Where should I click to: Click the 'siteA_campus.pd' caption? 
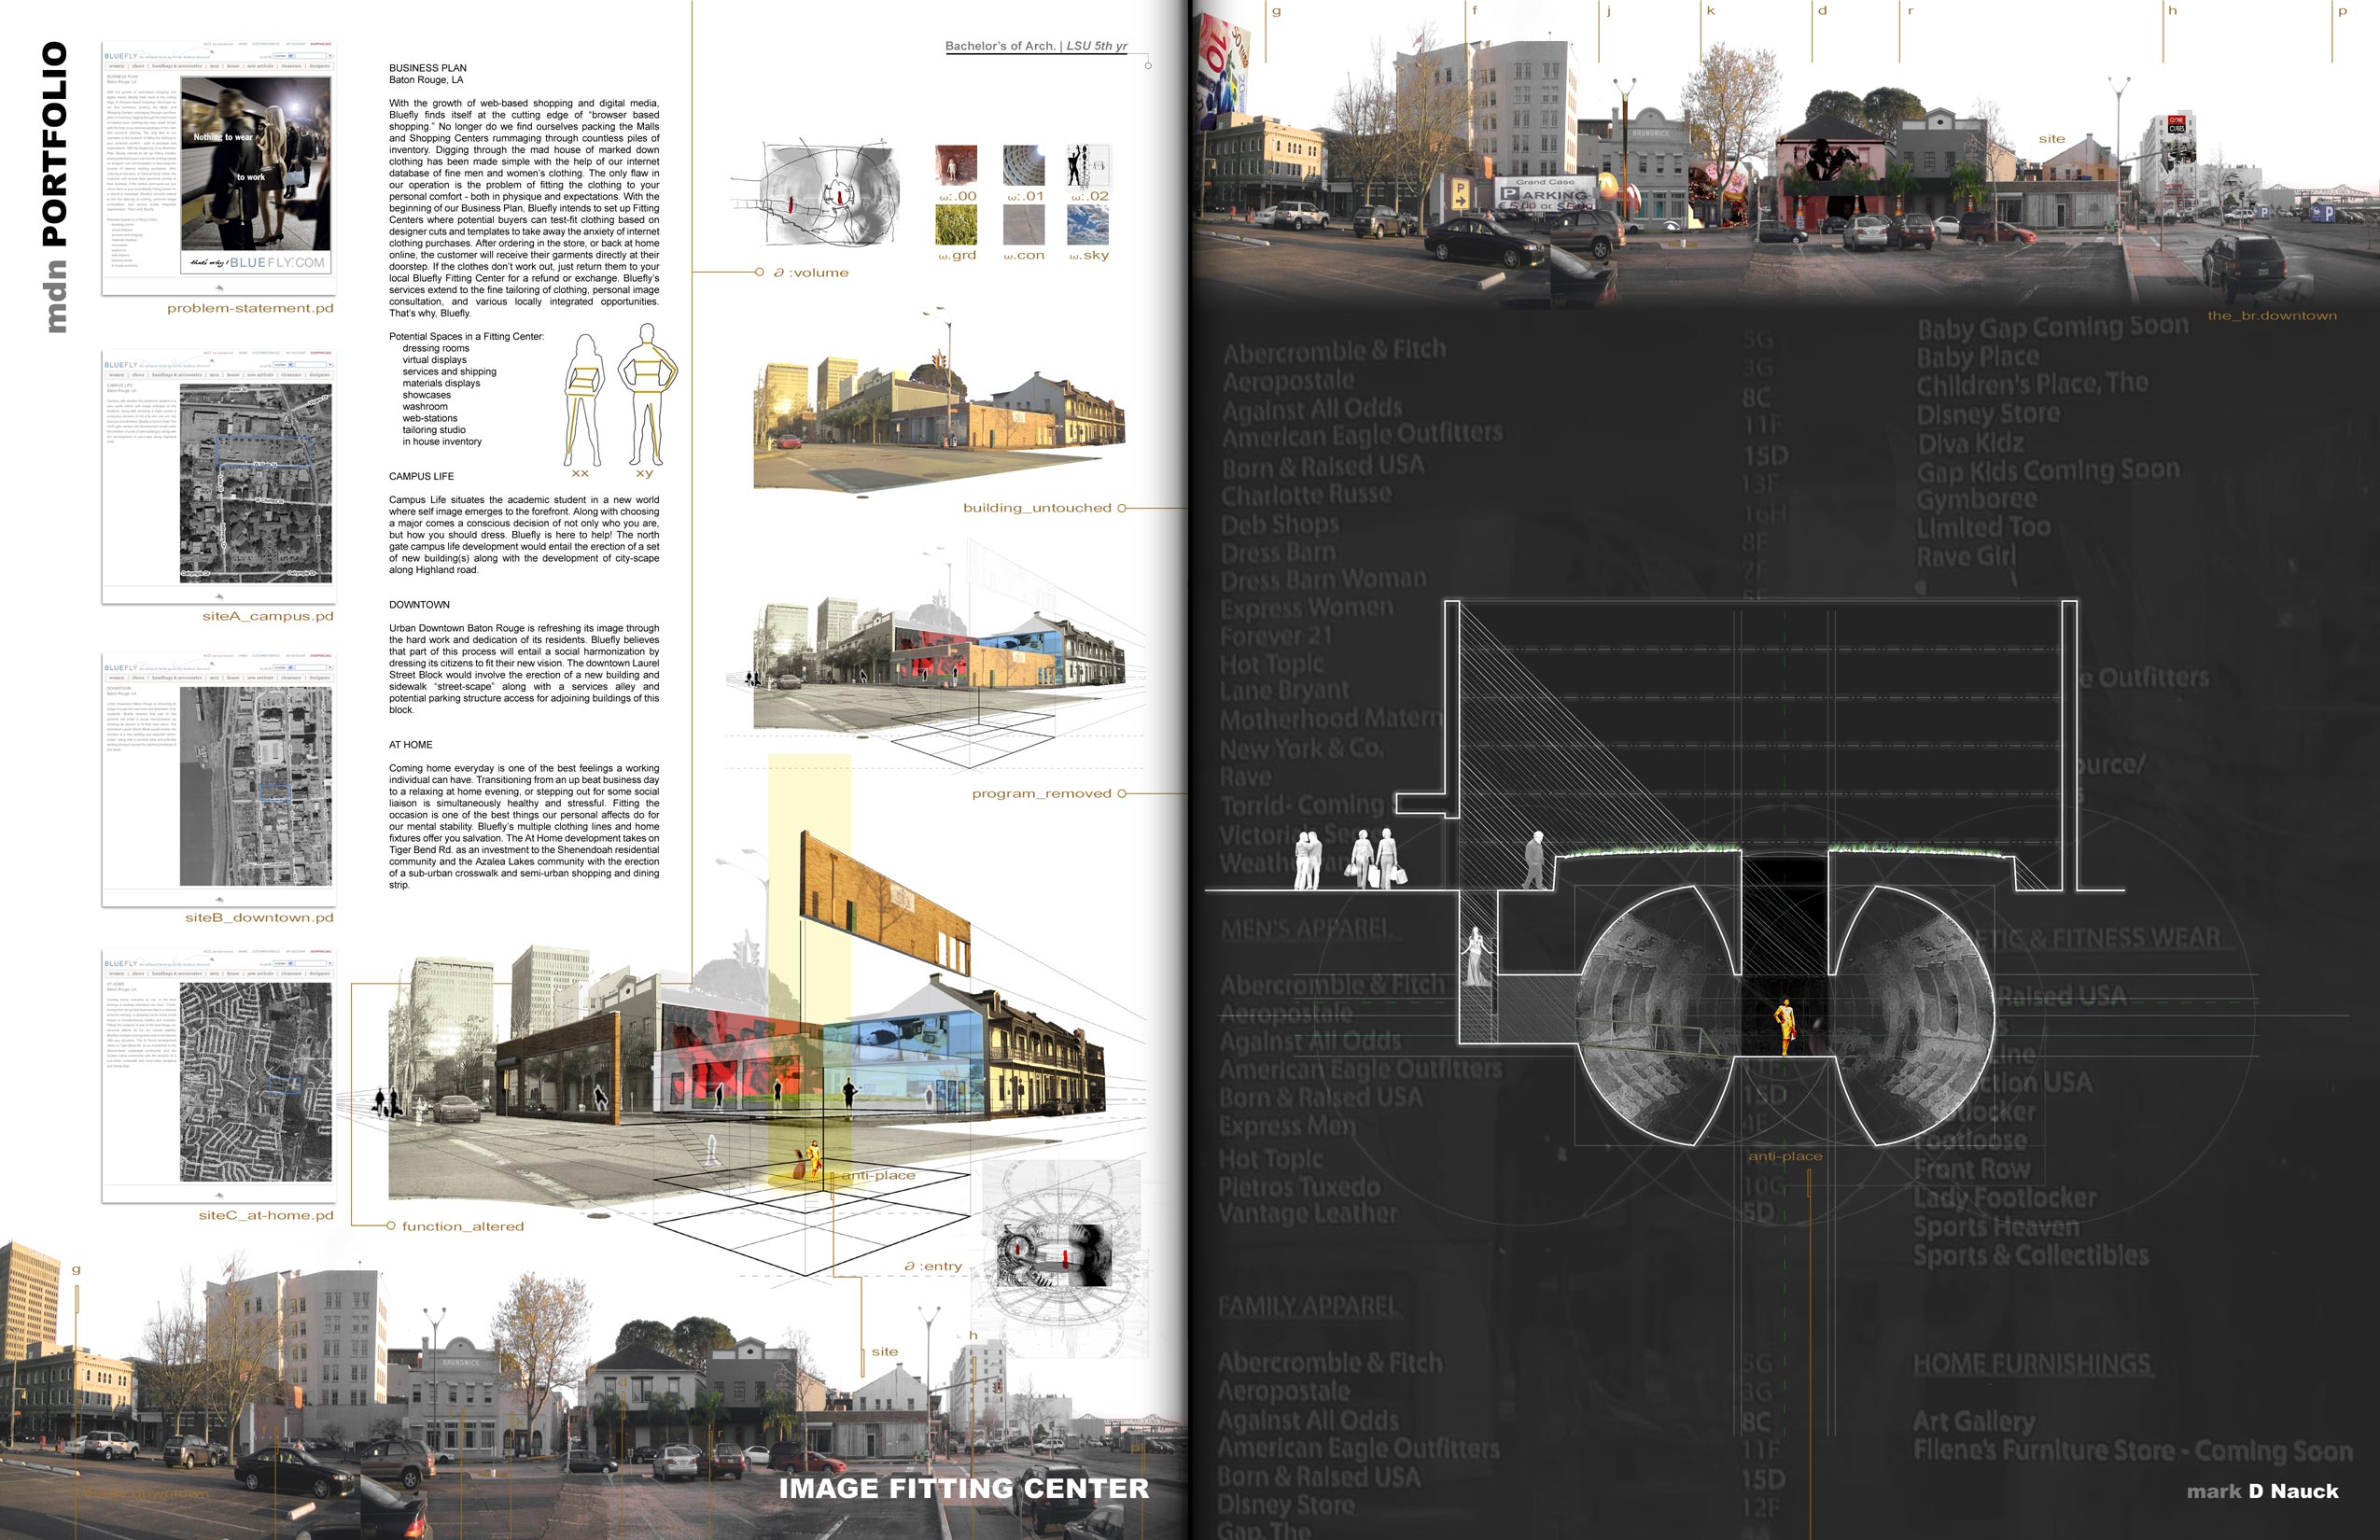[267, 616]
